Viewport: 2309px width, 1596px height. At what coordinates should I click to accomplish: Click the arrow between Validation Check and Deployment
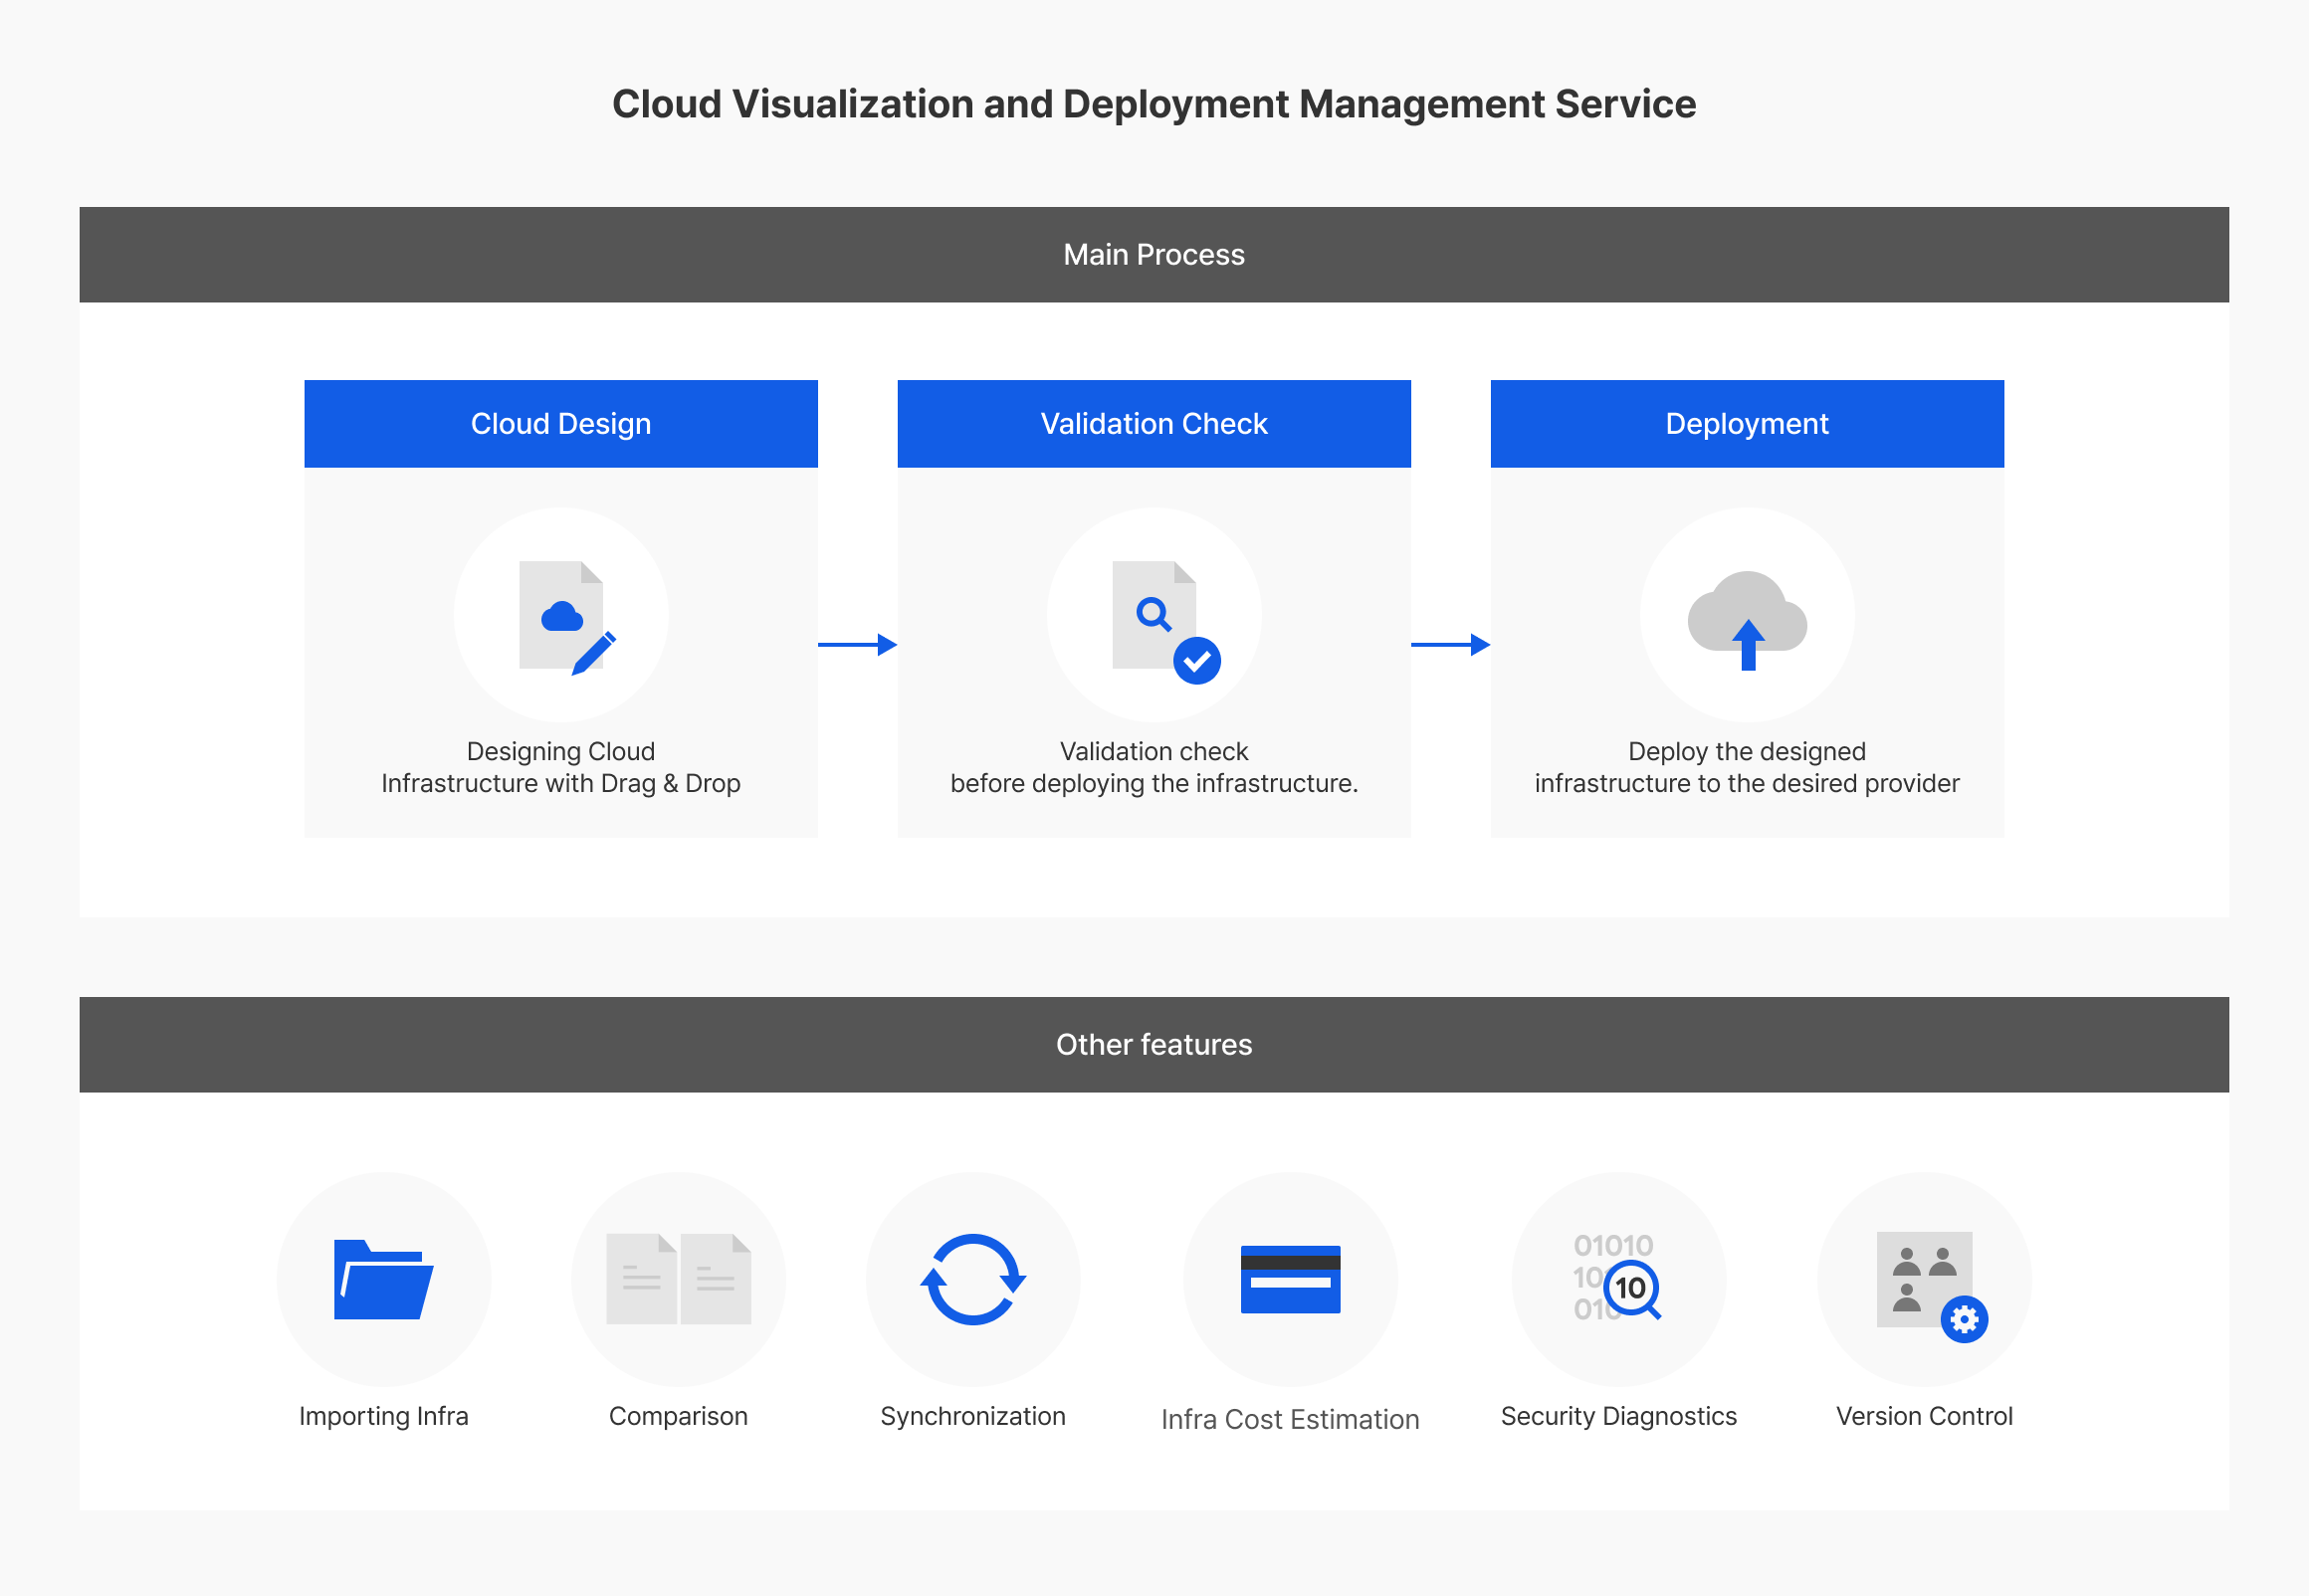[x=1450, y=645]
